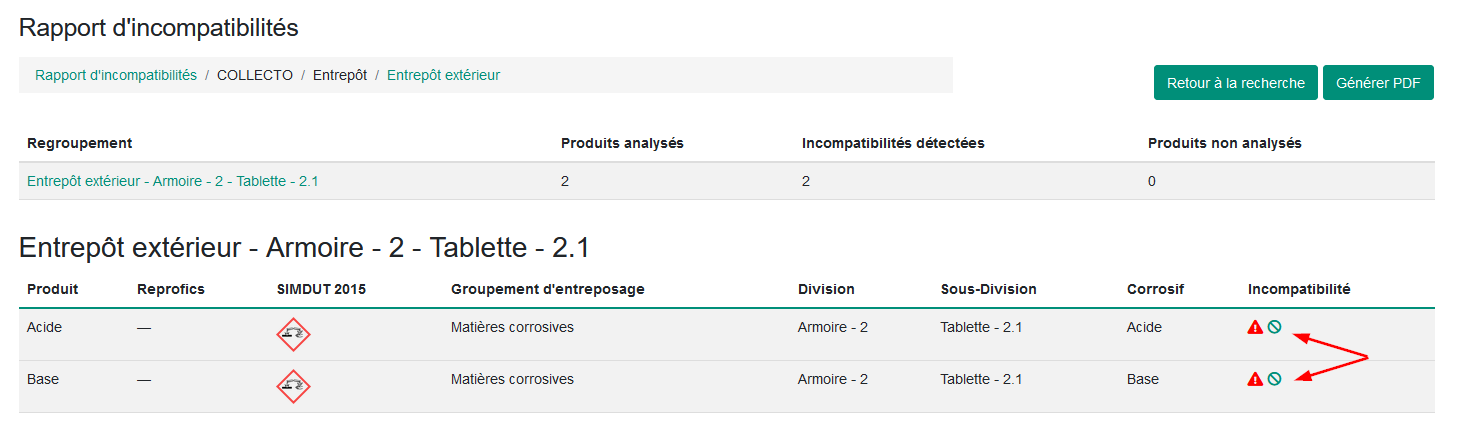Click the corrosive SIMDUT pictogram for Base
This screenshot has height=428, width=1463.
tap(293, 386)
